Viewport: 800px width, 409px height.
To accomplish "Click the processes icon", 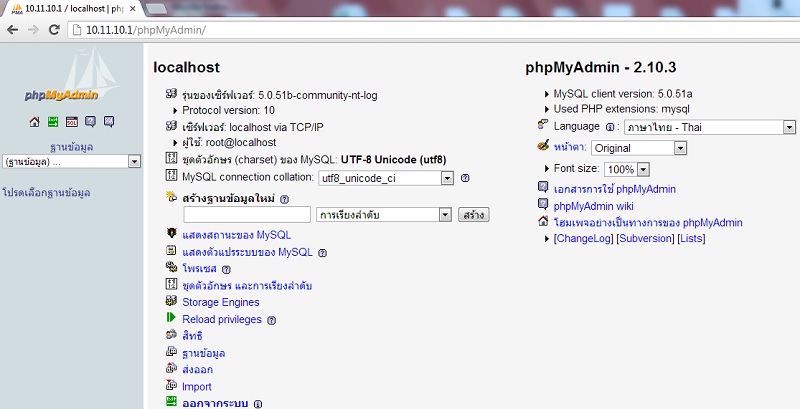I will 171,267.
